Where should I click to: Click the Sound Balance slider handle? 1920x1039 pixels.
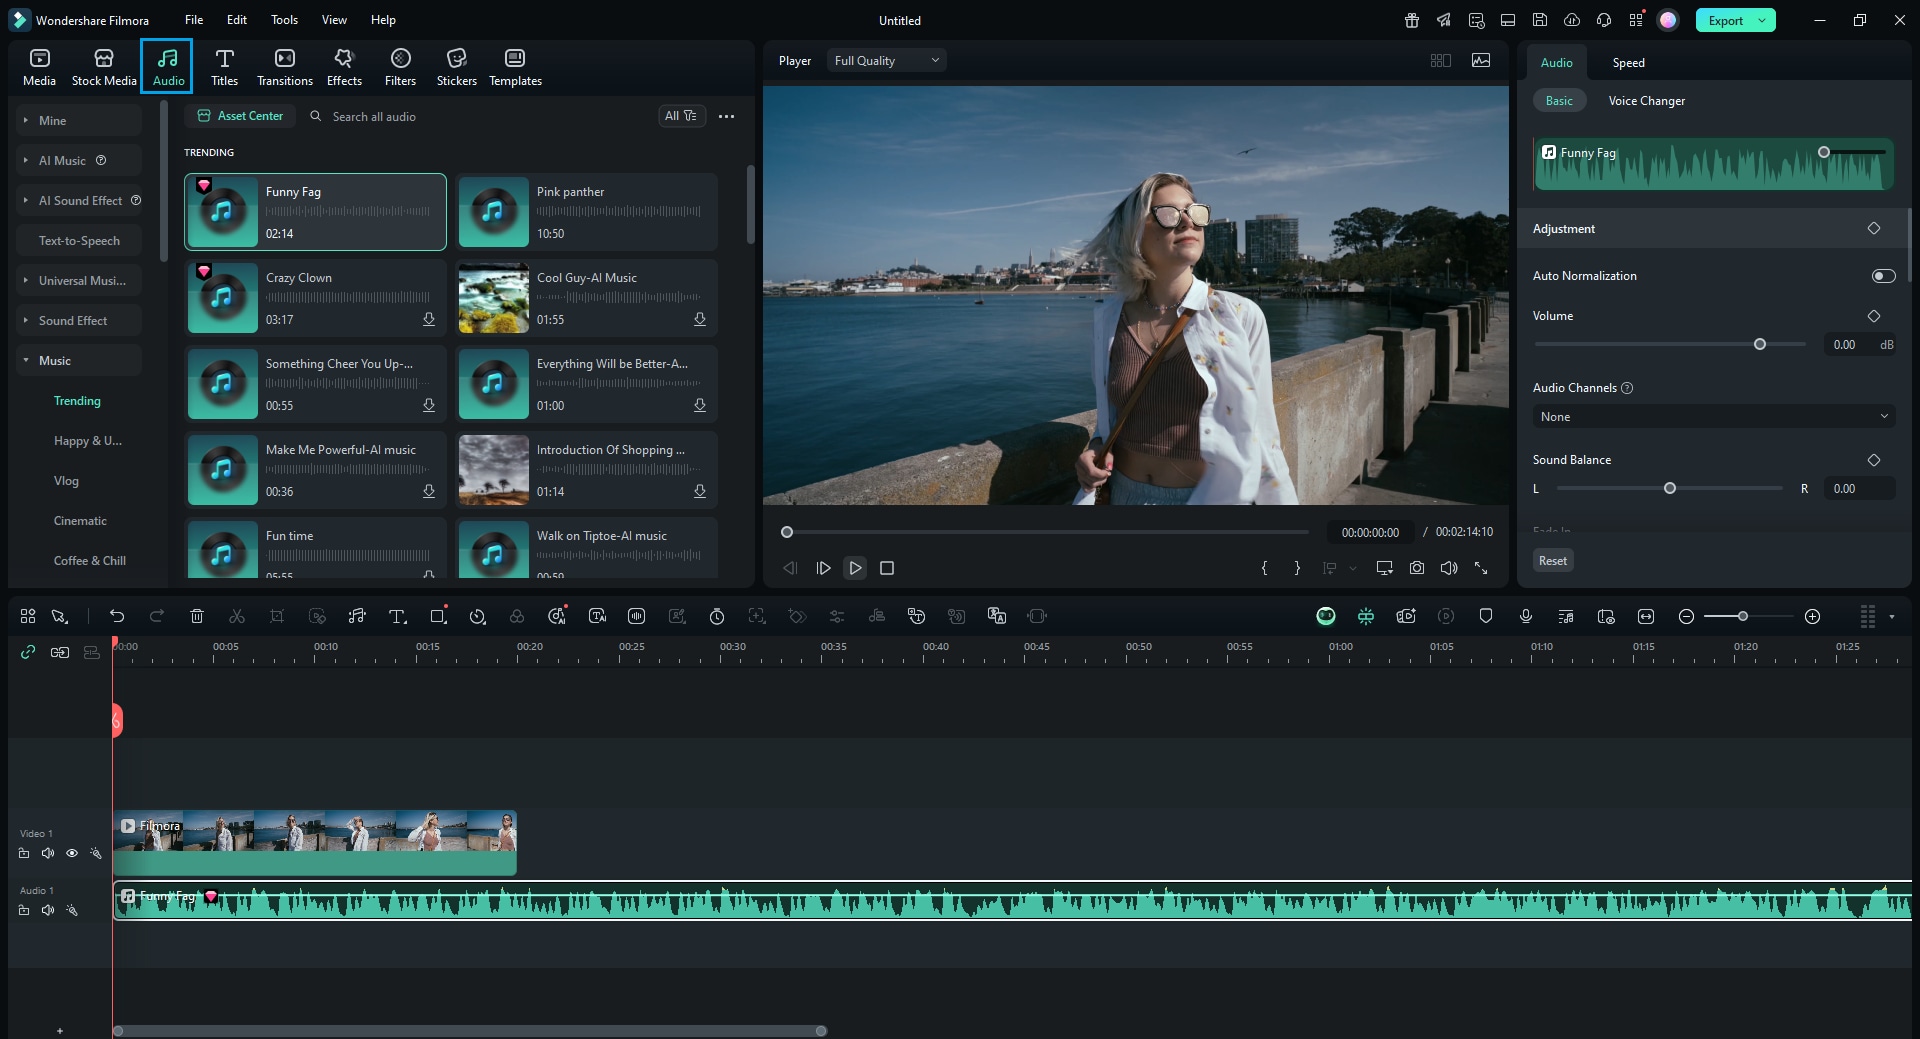click(x=1669, y=488)
